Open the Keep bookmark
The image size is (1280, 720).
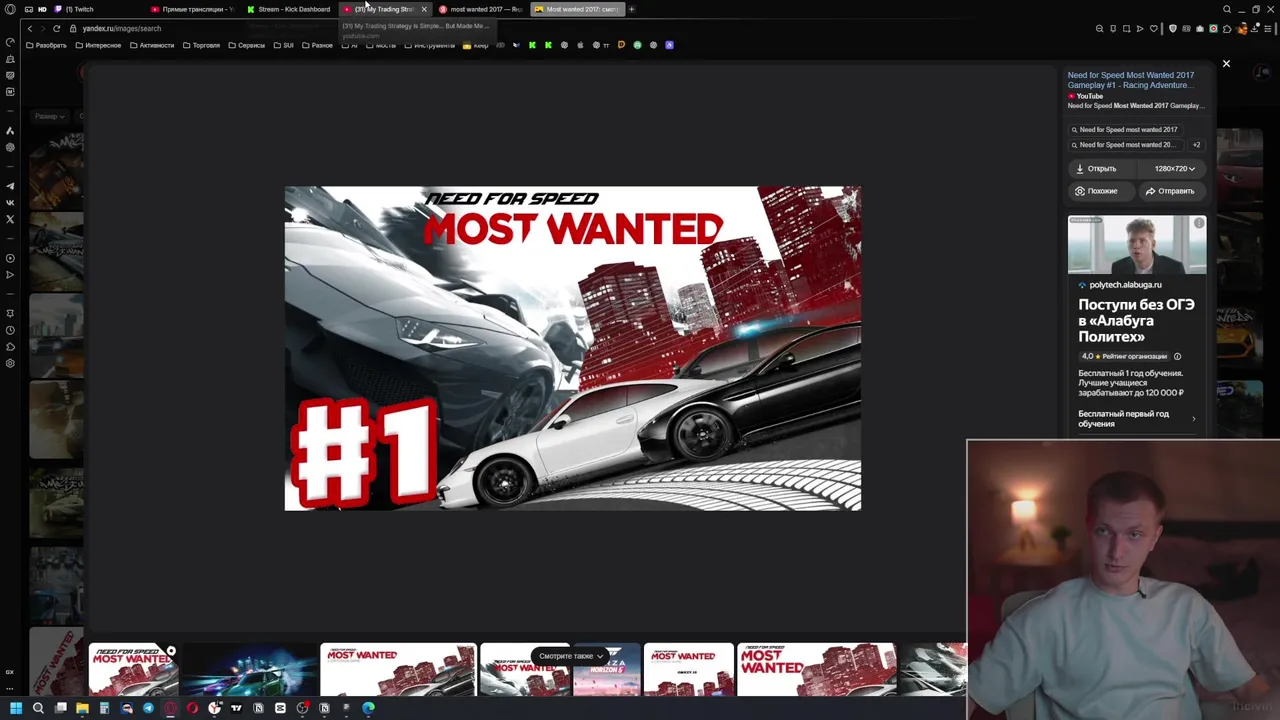click(x=475, y=45)
